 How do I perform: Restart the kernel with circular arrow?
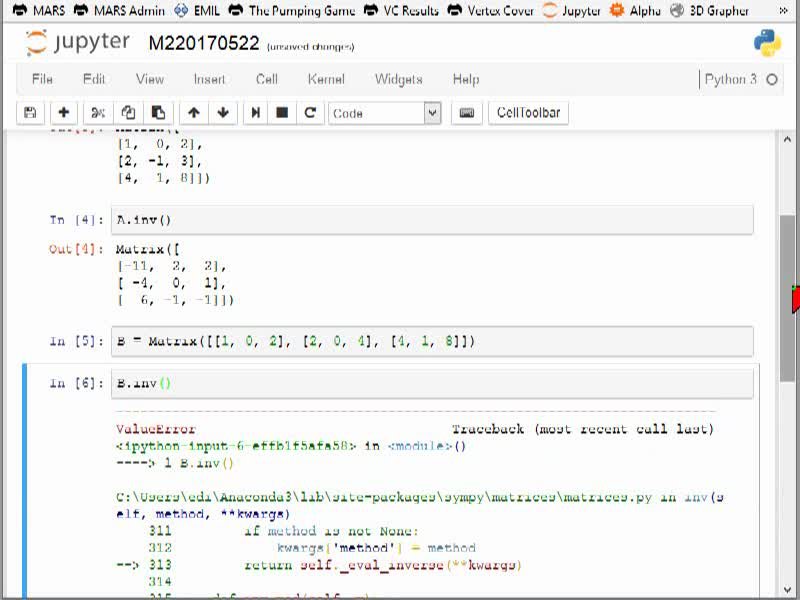[310, 113]
